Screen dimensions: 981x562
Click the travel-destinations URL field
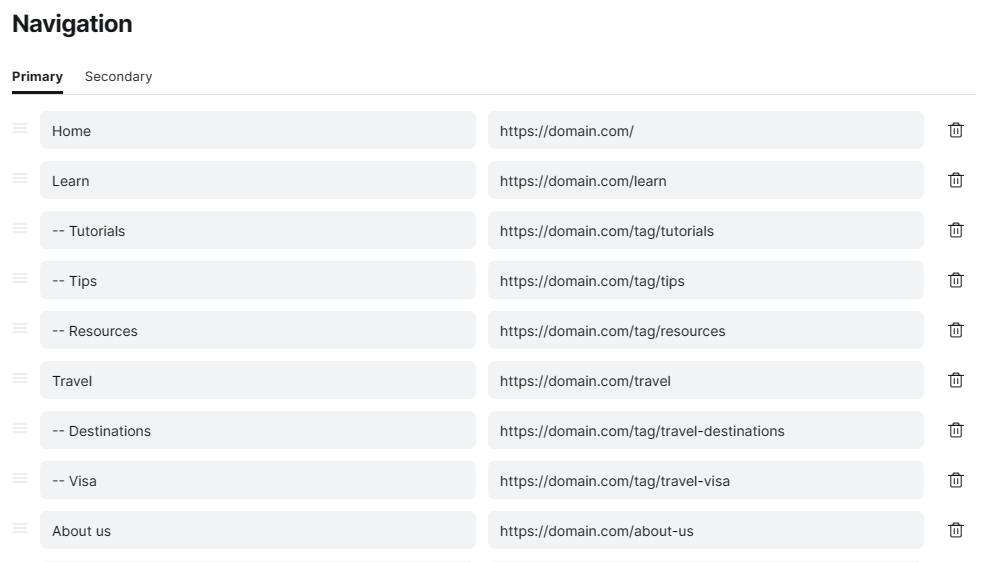[705, 430]
